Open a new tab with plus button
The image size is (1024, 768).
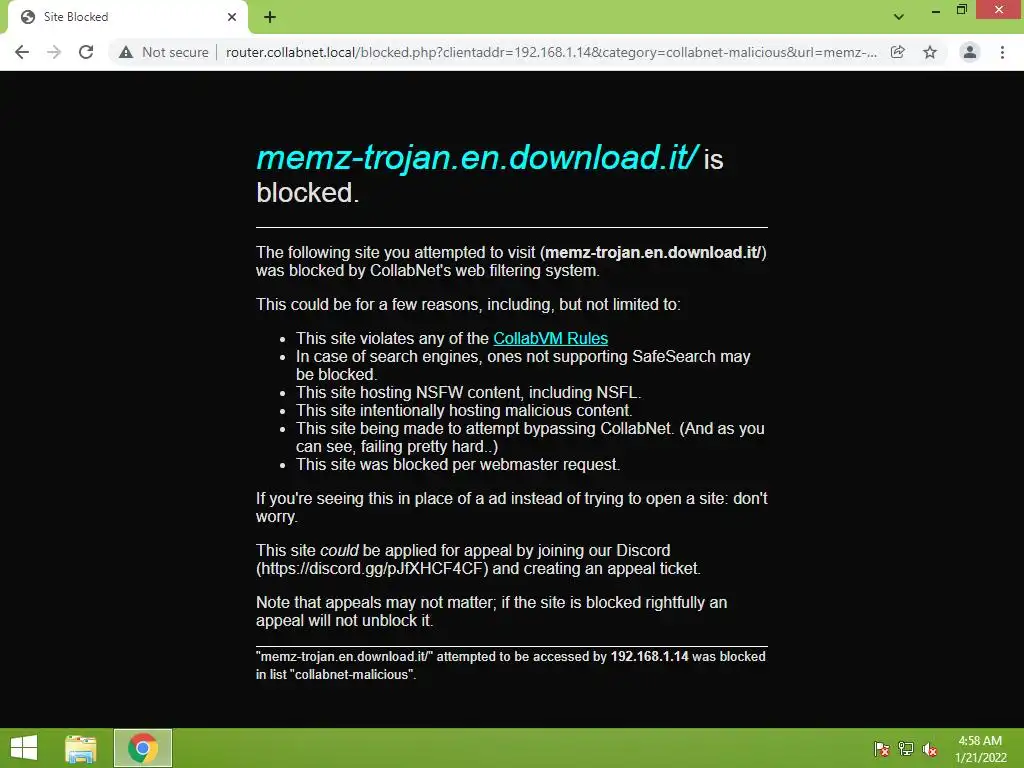(270, 17)
